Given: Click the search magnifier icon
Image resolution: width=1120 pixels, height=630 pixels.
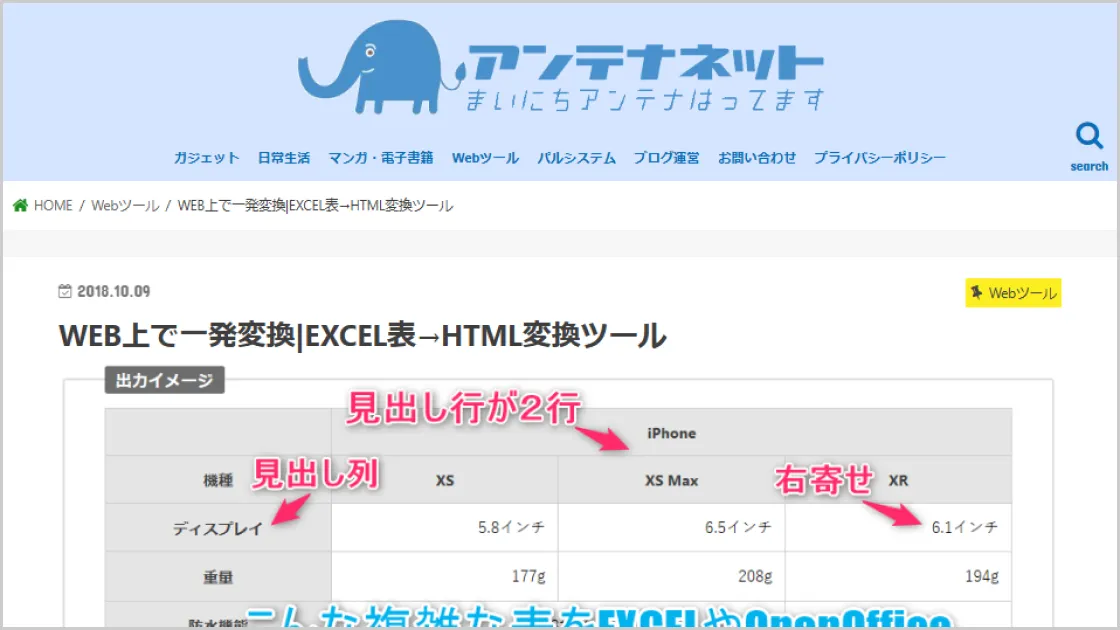Looking at the screenshot, I should [x=1089, y=133].
